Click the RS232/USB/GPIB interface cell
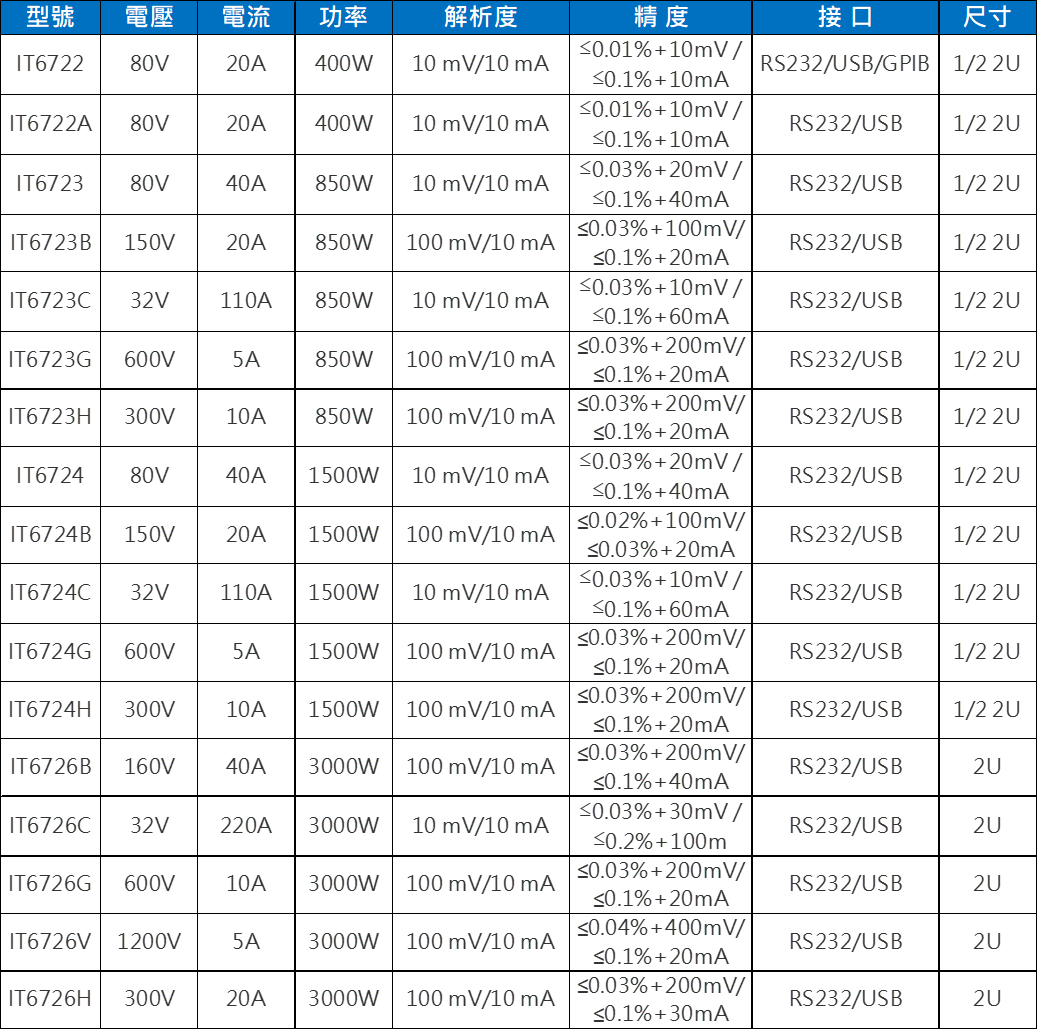This screenshot has height=1030, width=1038. pyautogui.click(x=845, y=64)
